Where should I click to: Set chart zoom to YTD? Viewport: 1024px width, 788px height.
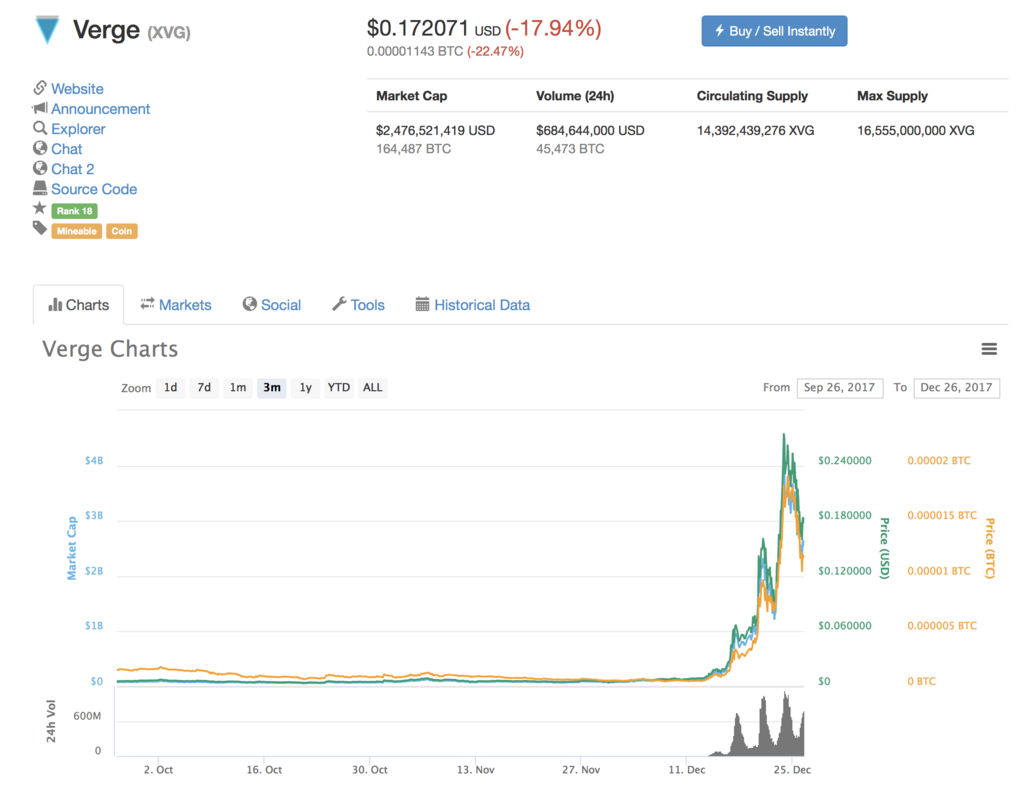coord(339,388)
